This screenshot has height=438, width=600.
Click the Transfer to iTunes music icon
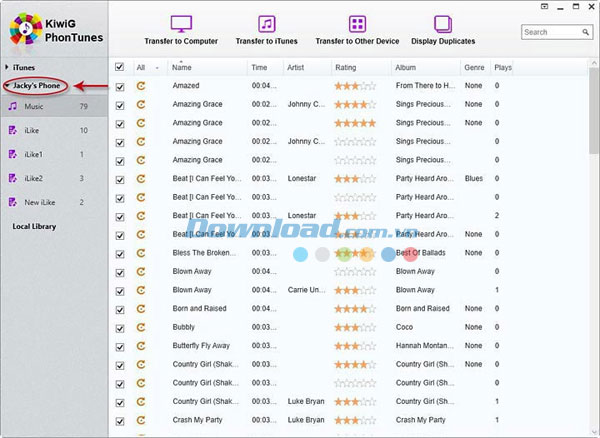[x=266, y=24]
